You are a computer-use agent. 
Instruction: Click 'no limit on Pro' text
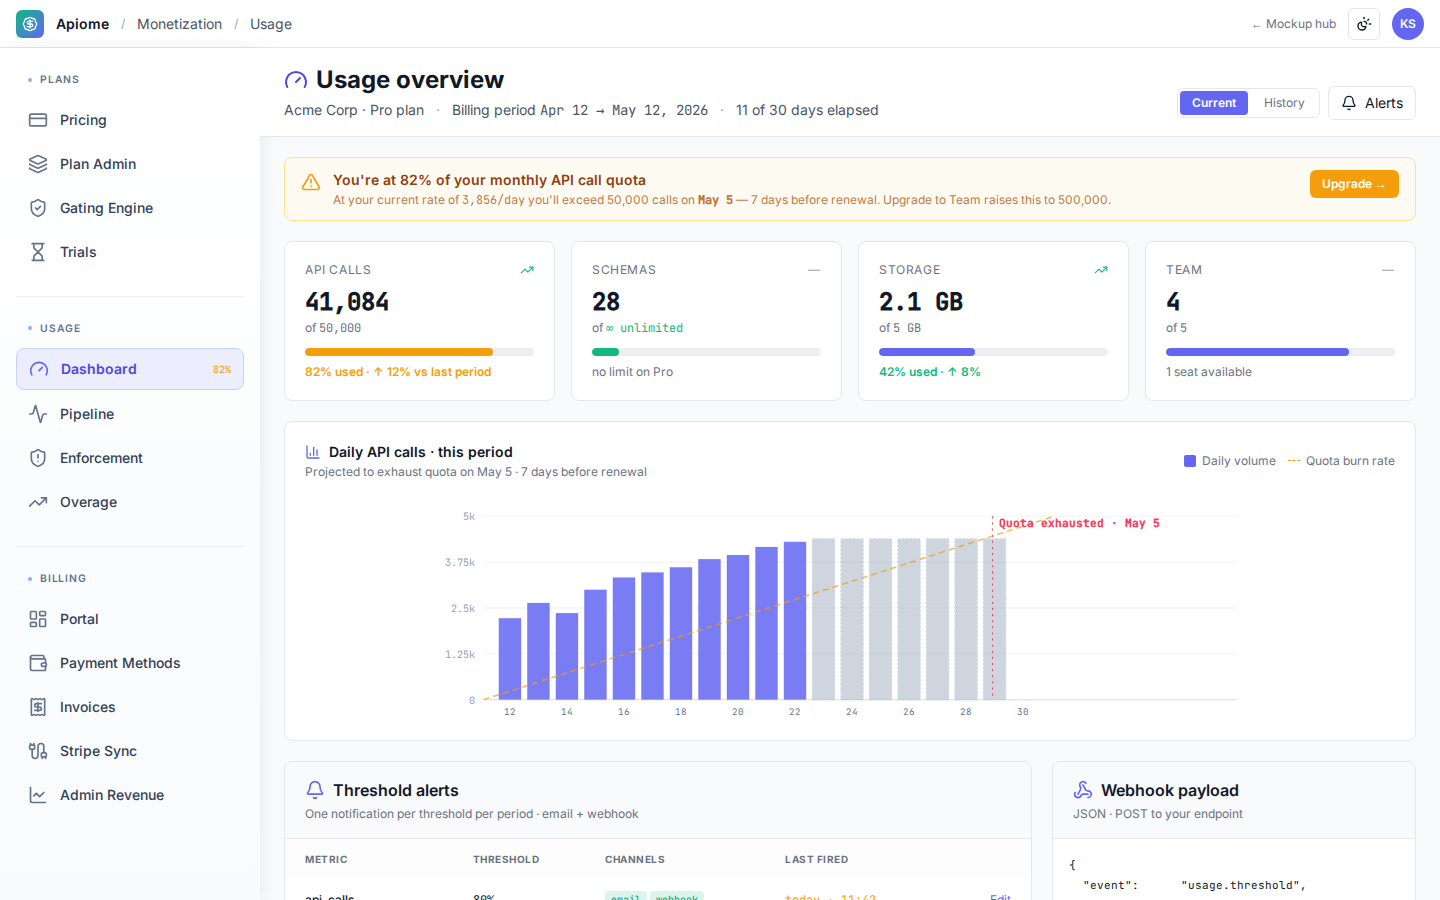point(632,372)
